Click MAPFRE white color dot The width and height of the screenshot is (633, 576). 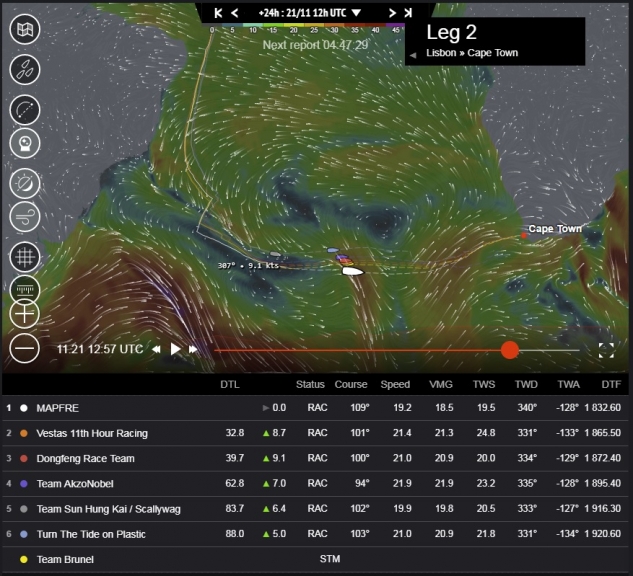24,408
